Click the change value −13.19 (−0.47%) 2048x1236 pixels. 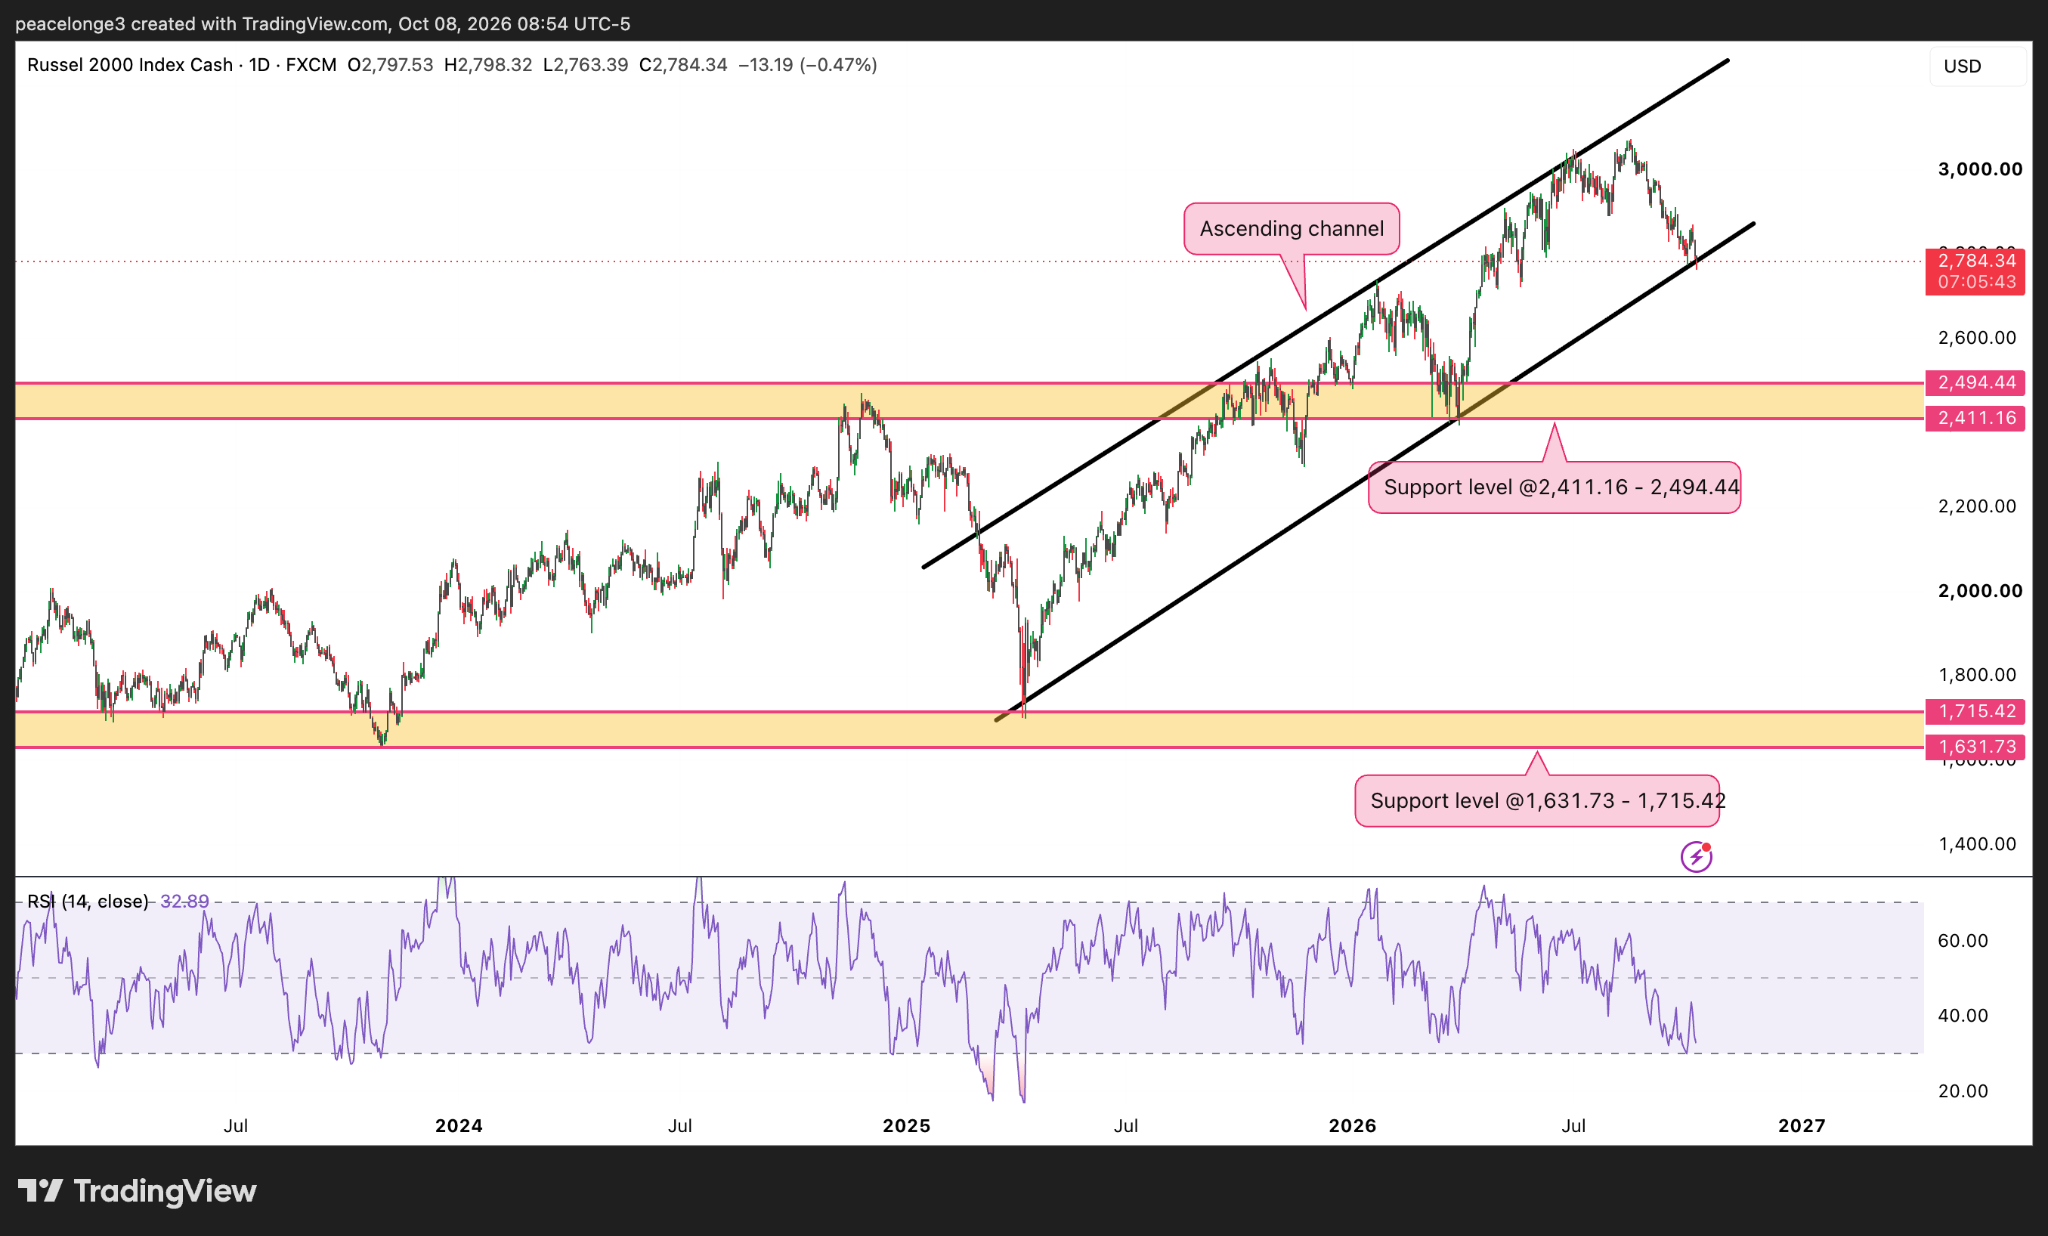tap(808, 65)
